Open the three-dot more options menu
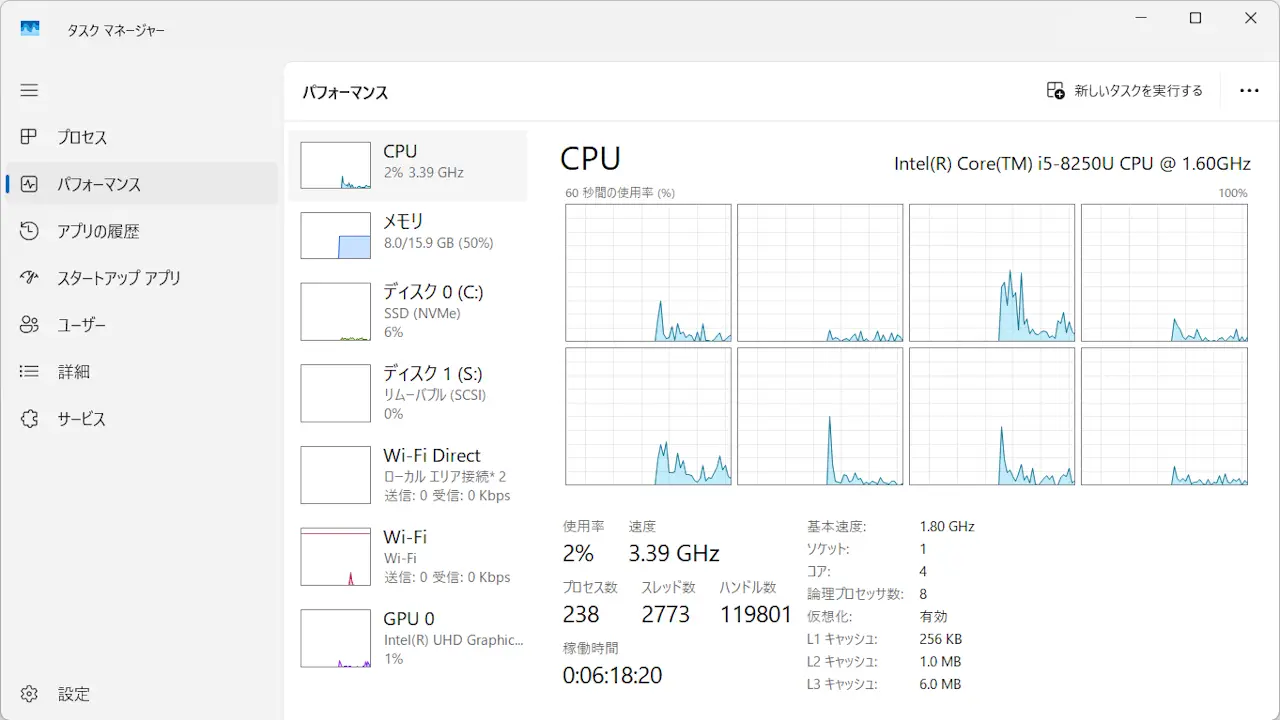Image resolution: width=1280 pixels, height=720 pixels. [1249, 91]
